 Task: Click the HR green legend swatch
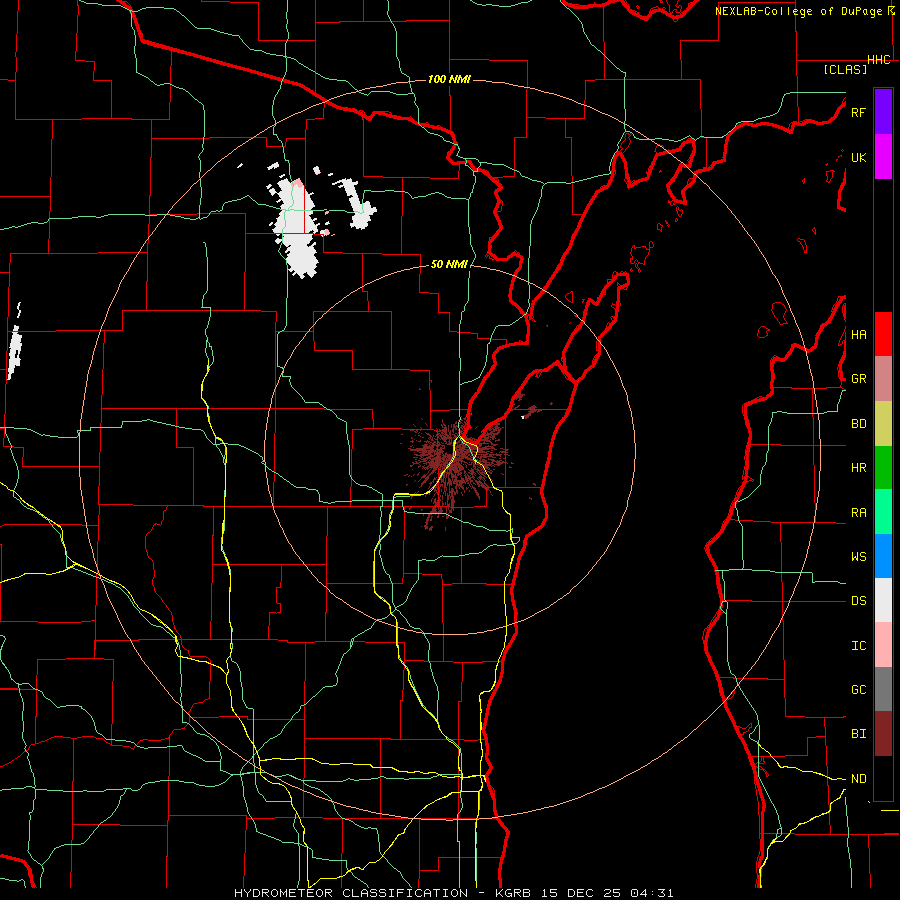(x=883, y=468)
